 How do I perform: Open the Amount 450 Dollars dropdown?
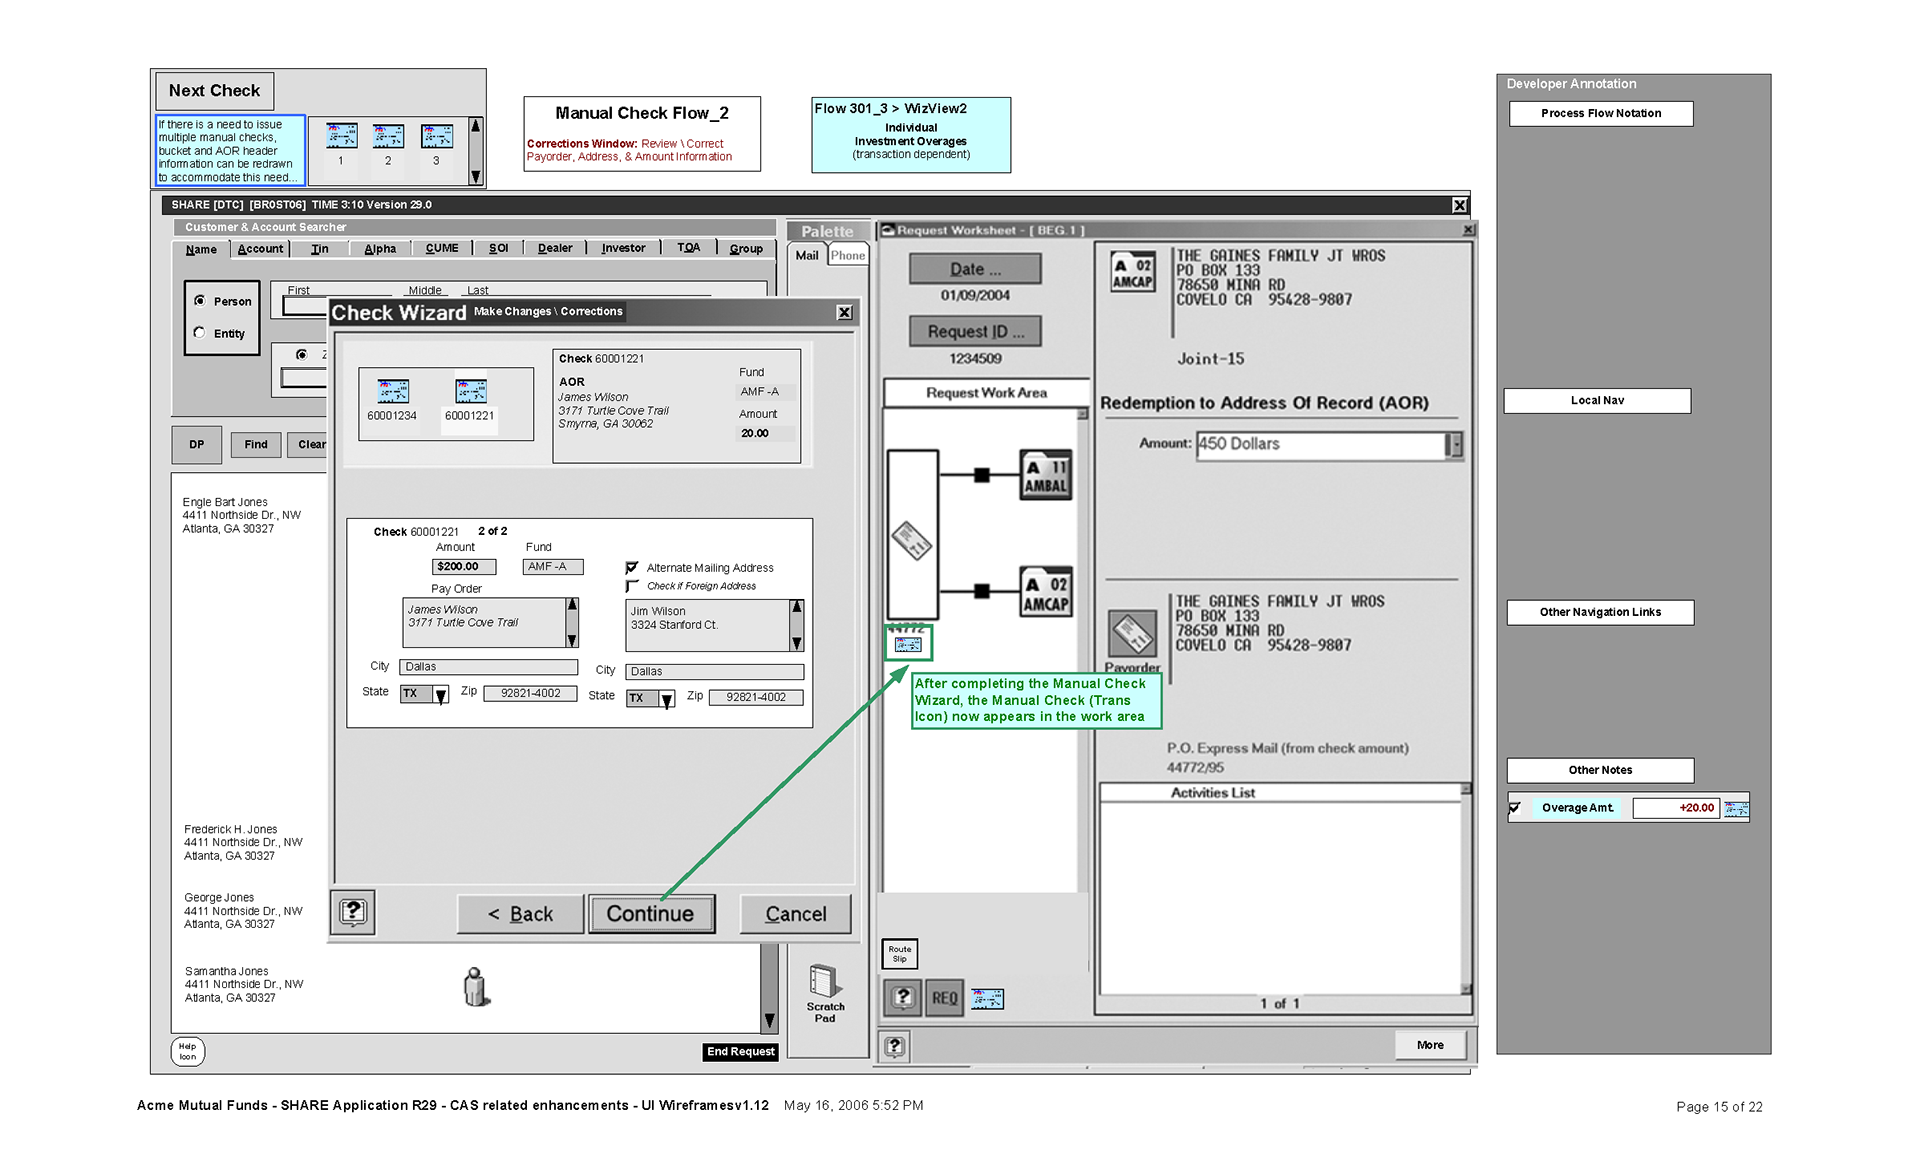pyautogui.click(x=1455, y=445)
